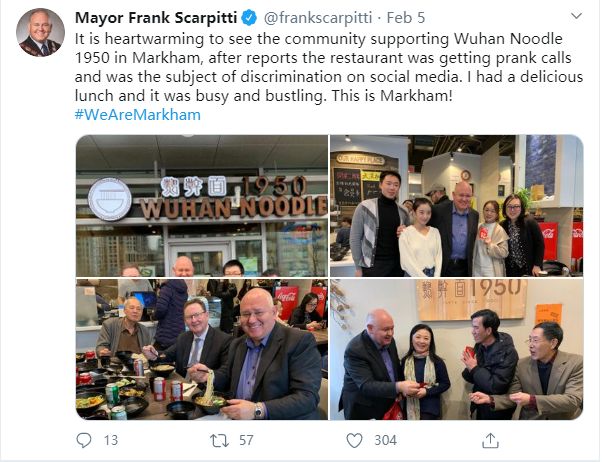This screenshot has width=602, height=462.
Task: Expand the tweet options chevron
Action: coord(576,16)
